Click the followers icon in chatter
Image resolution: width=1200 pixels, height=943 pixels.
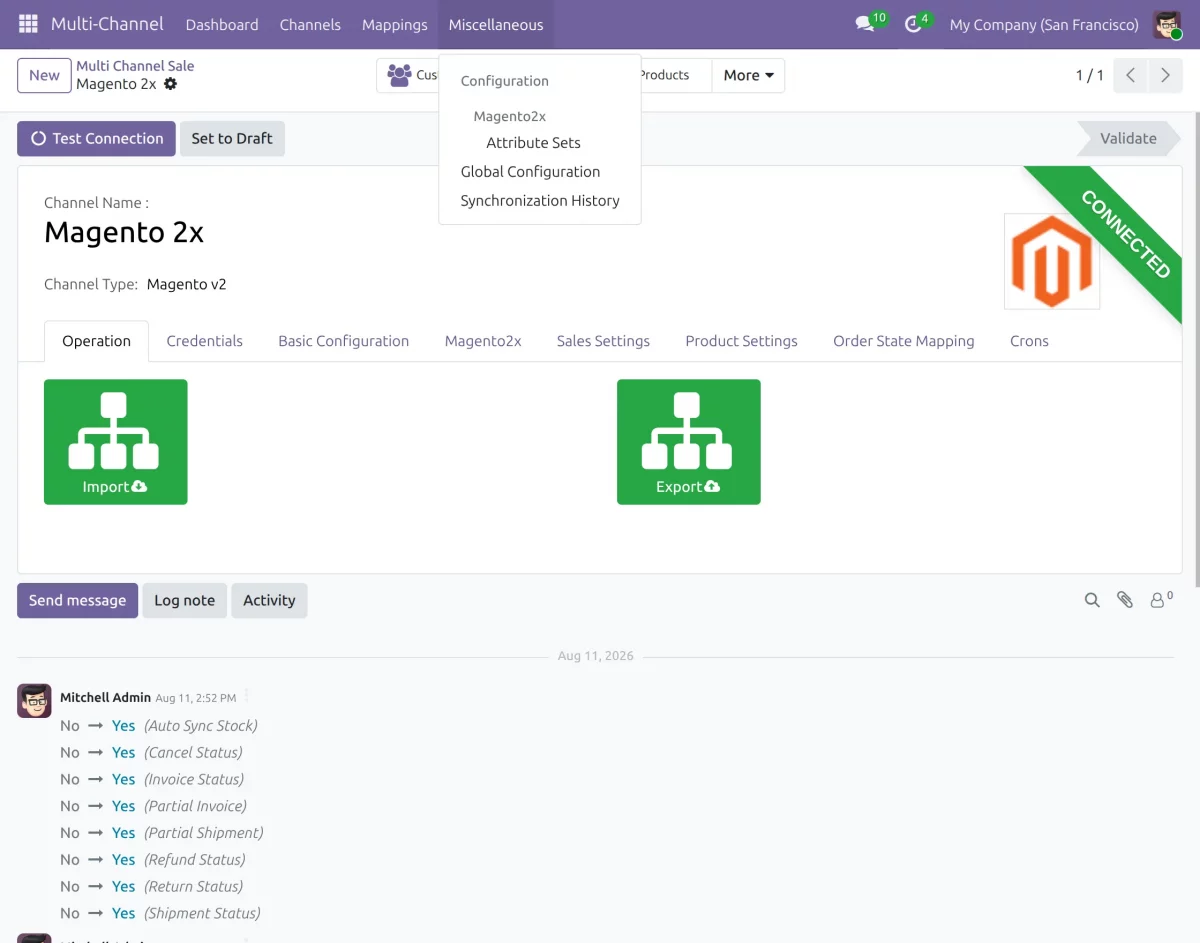1161,600
